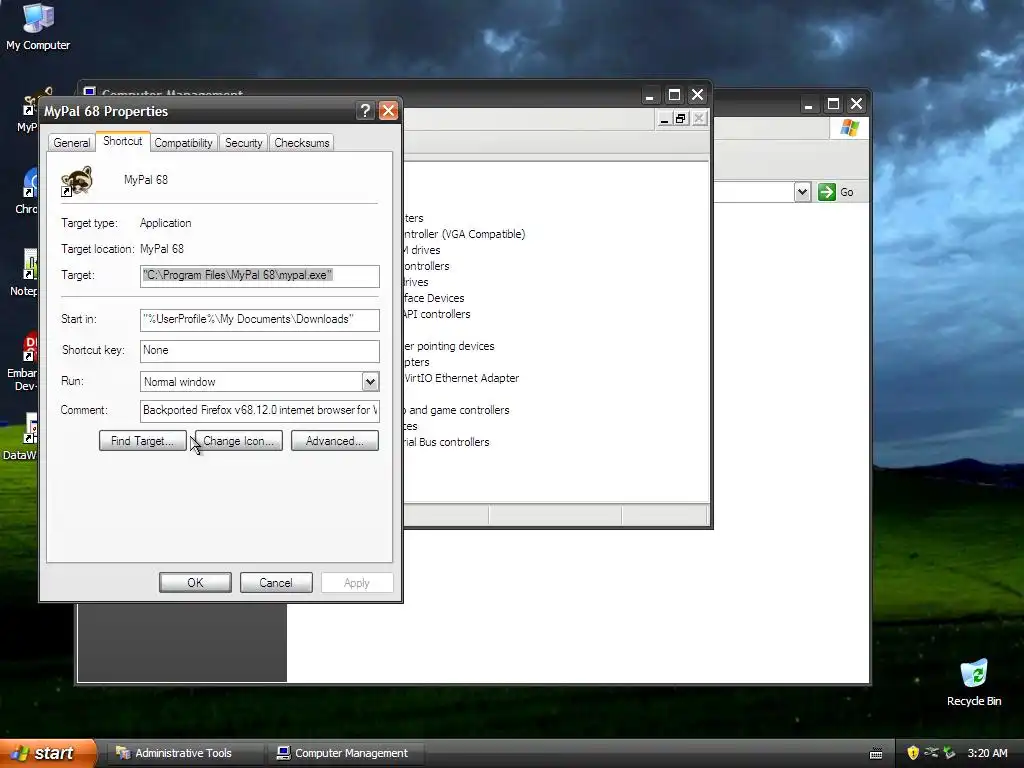The height and width of the screenshot is (768, 1024).
Task: Close the MyPal 68 Properties dialog
Action: 389,111
